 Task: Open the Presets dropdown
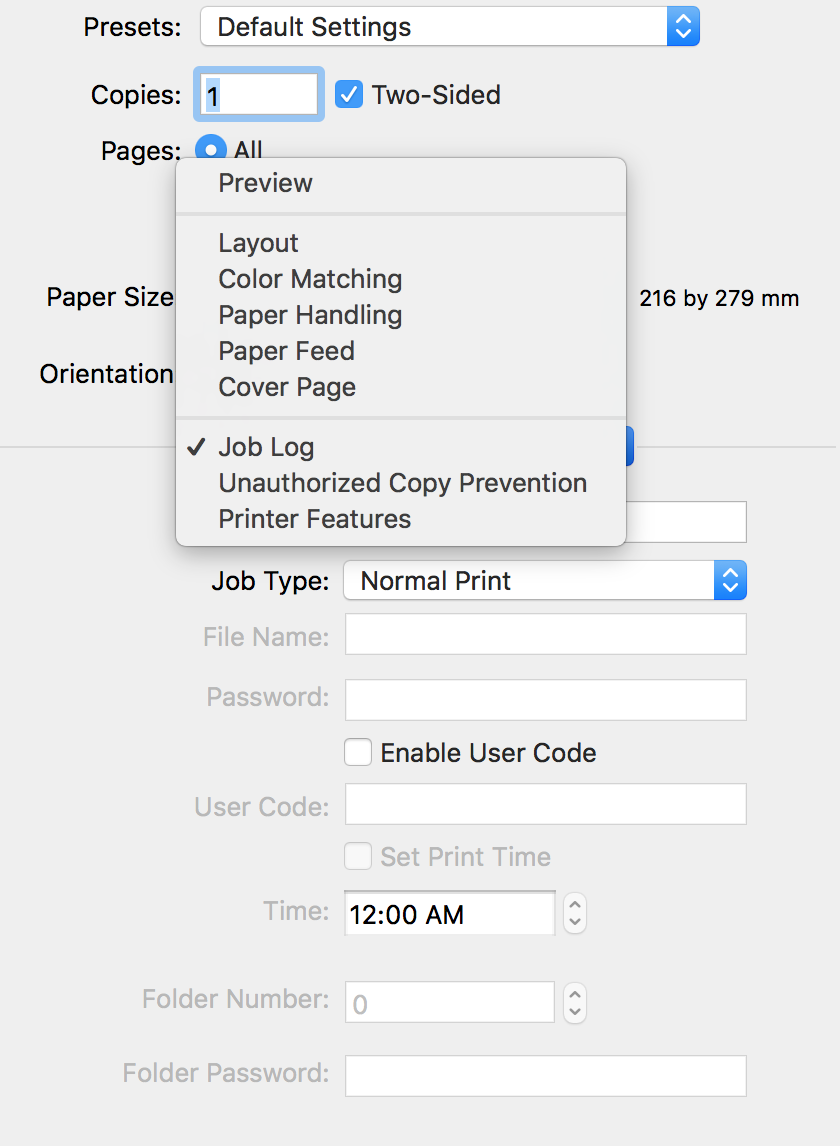[x=449, y=27]
